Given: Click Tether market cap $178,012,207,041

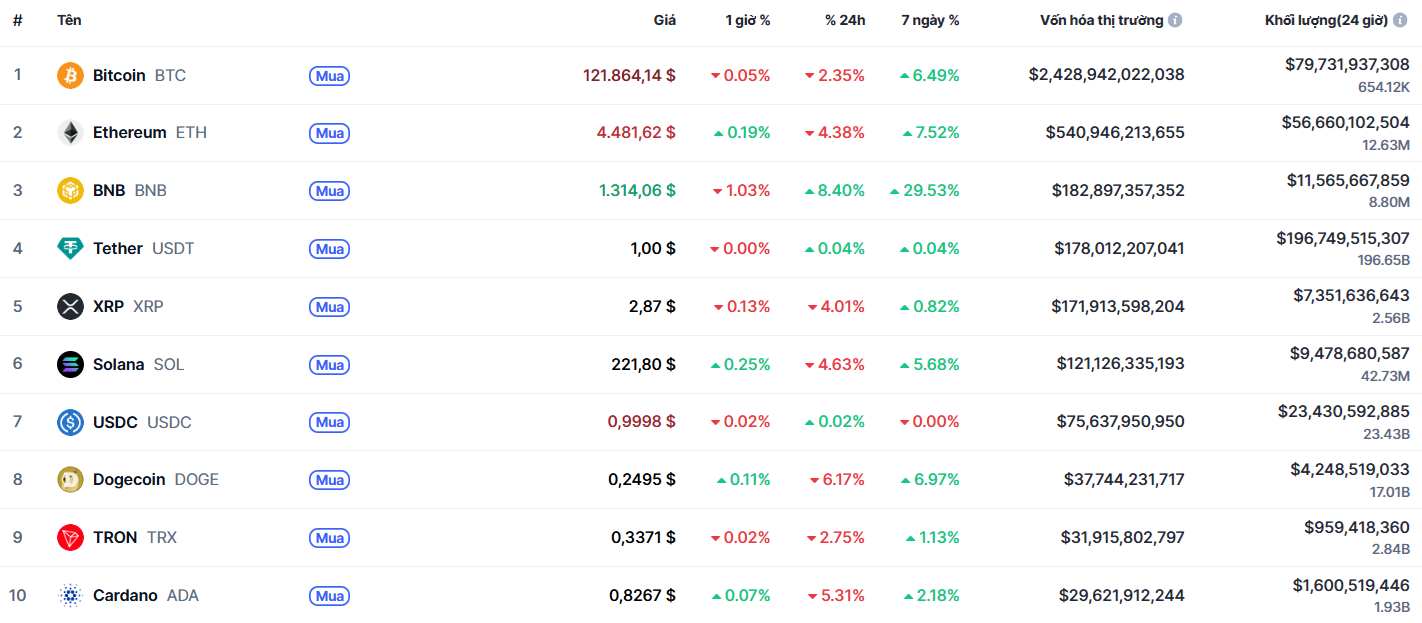Looking at the screenshot, I should (1119, 249).
